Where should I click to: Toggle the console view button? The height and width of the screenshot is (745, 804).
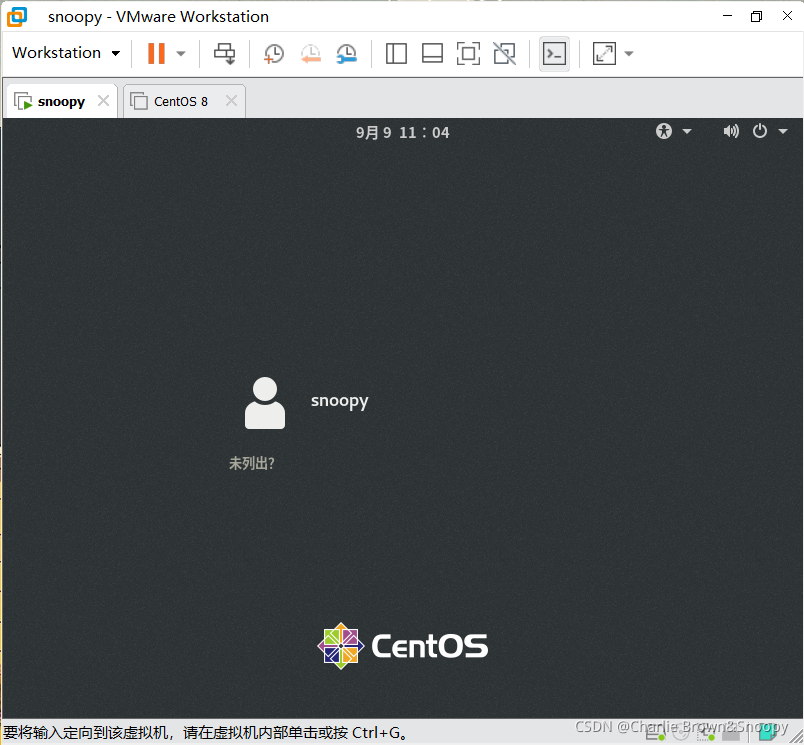(554, 53)
